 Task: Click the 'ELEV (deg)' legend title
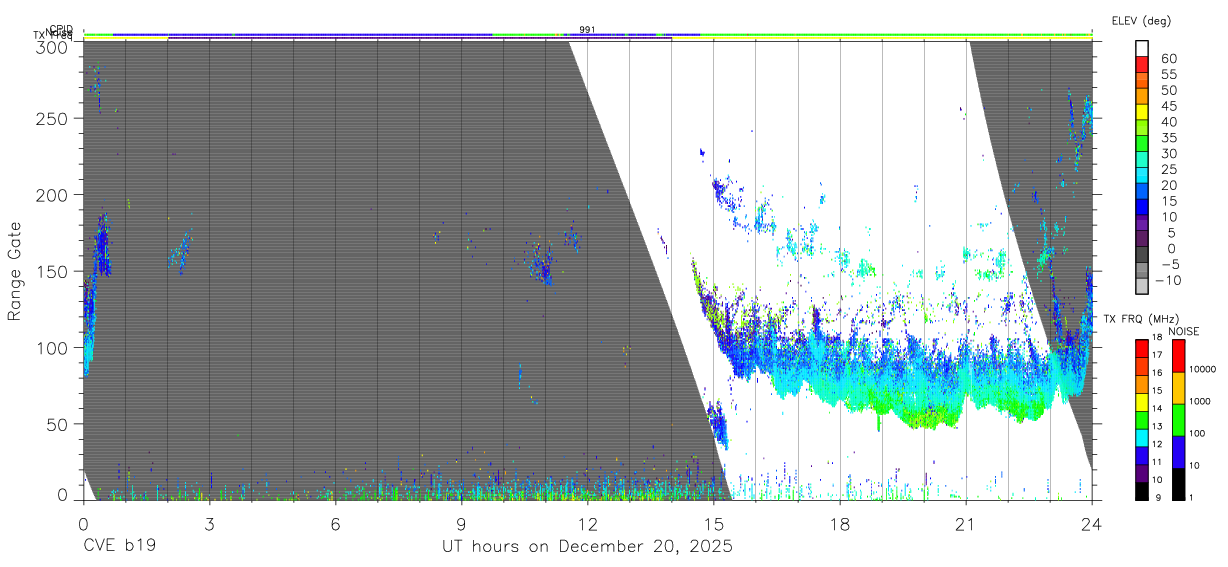pyautogui.click(x=1141, y=21)
